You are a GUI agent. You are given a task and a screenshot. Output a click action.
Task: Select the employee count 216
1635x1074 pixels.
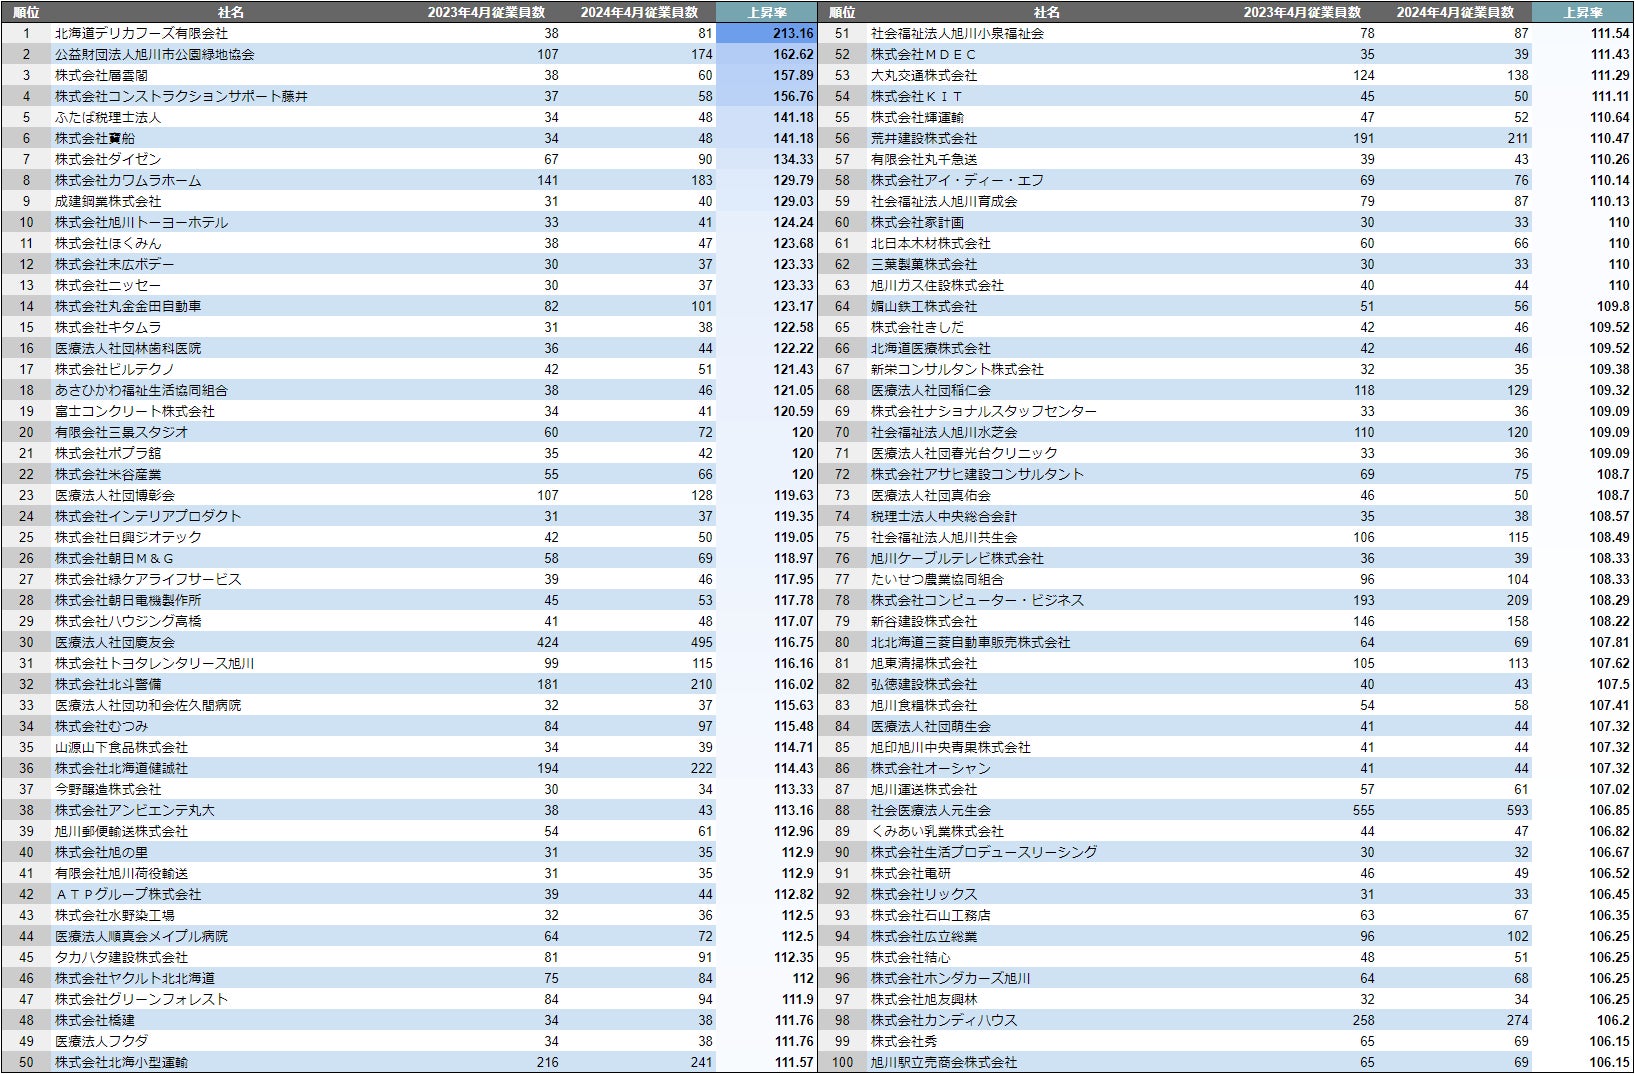coord(547,1062)
